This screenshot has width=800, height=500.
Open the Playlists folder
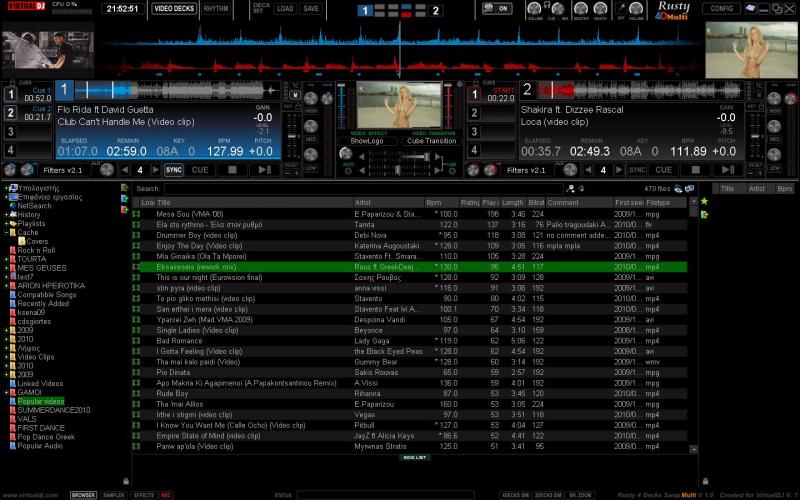point(31,223)
